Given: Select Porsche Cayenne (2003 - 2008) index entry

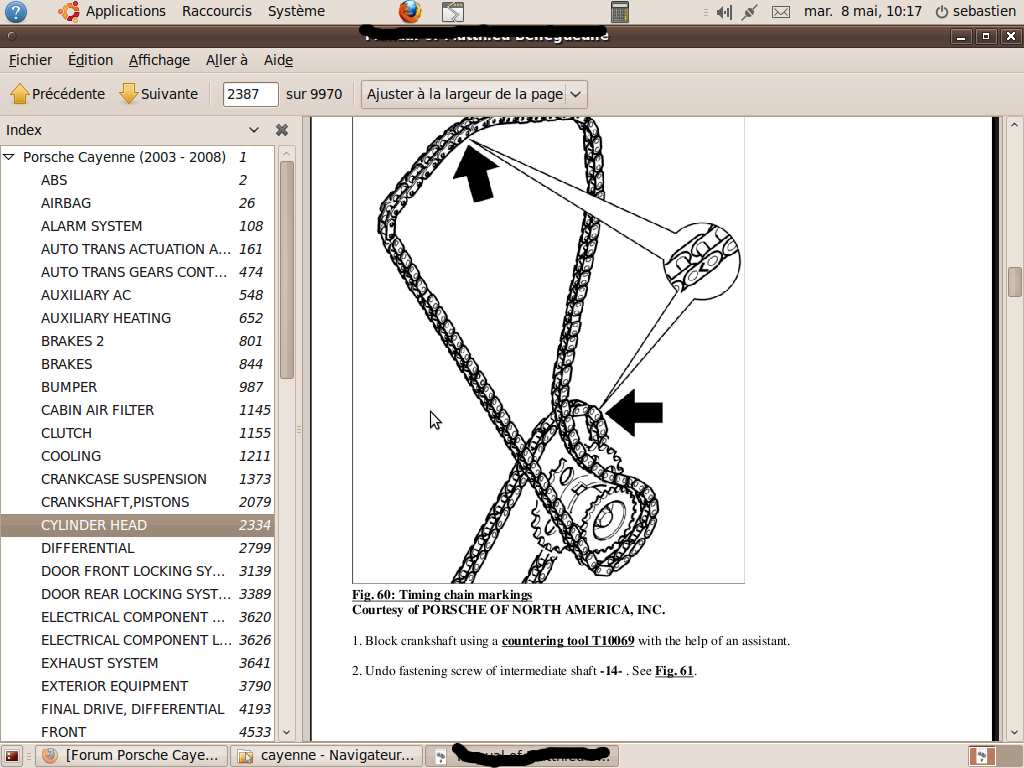Looking at the screenshot, I should click(137, 157).
